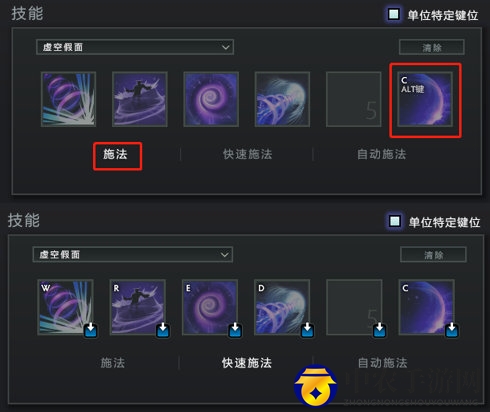Screen dimensions: 490x412
Task: Toggle quick-cast arrow on the W ability
Action: [91, 330]
